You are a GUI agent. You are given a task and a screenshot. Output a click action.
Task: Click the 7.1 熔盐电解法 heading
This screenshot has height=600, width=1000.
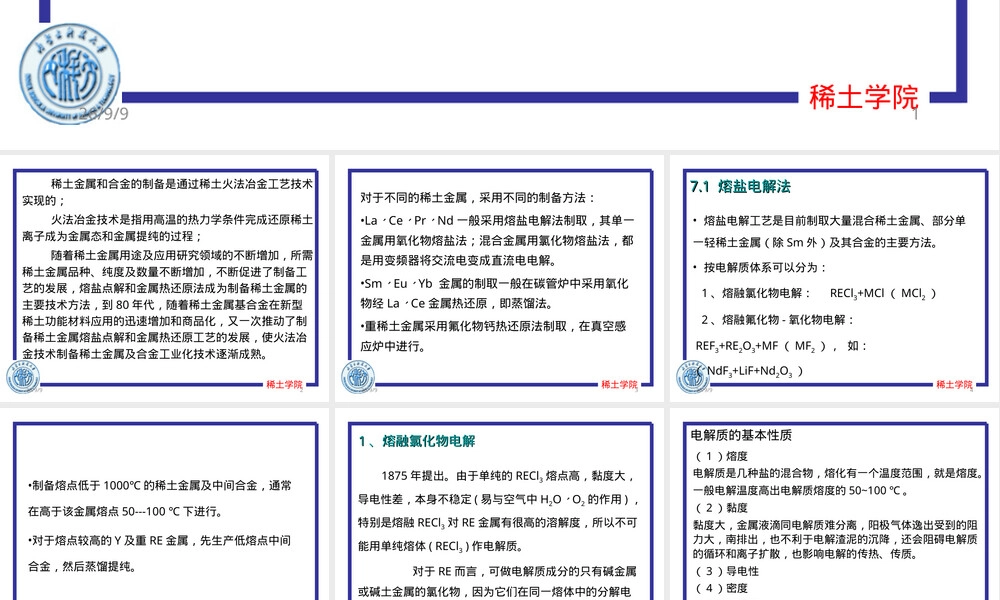pyautogui.click(x=740, y=187)
